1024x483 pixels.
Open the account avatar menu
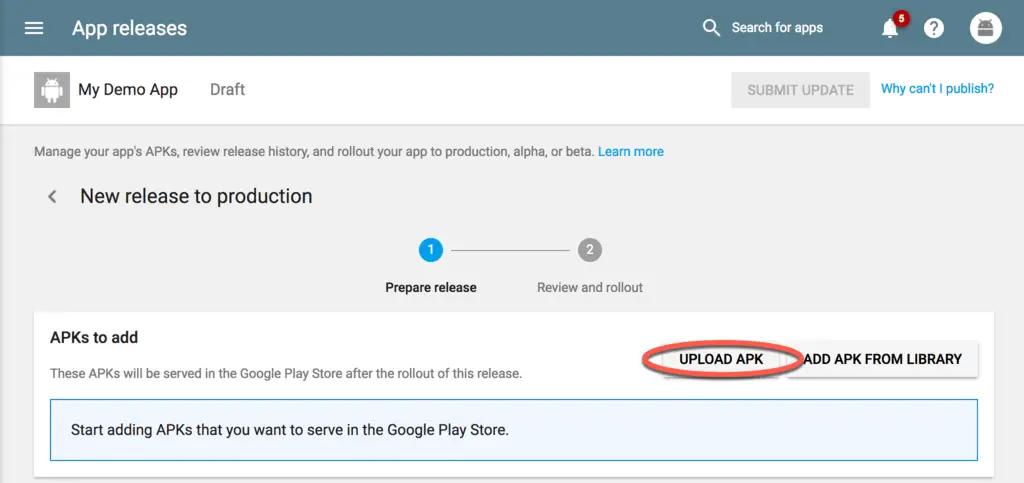click(x=985, y=28)
